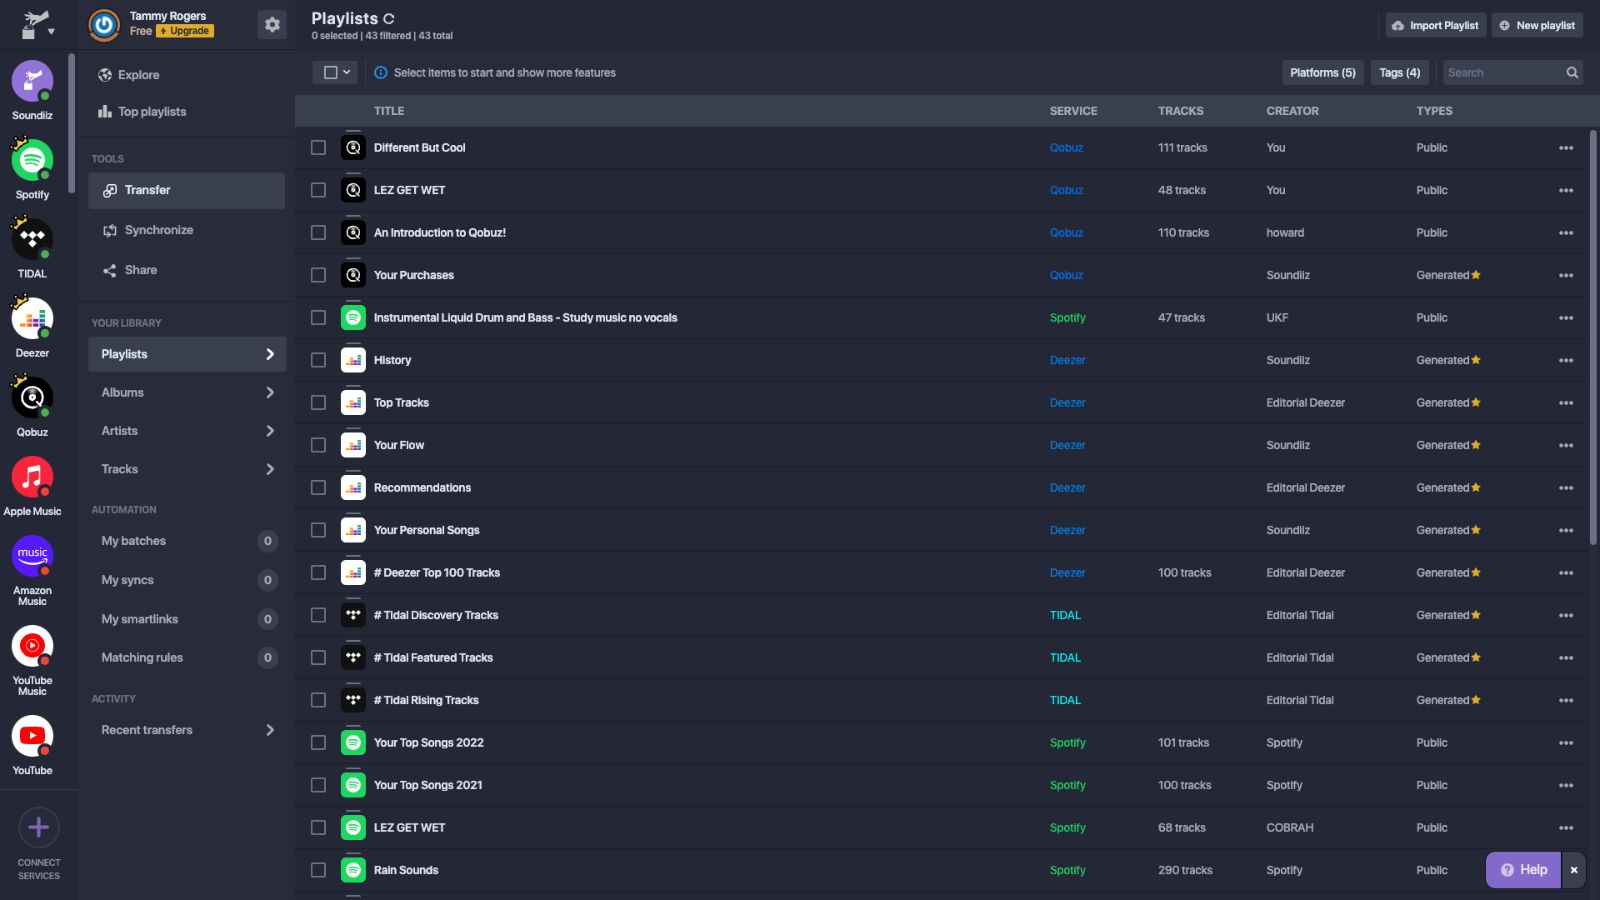Open the Tags (4) filter
The image size is (1600, 900).
tap(1399, 72)
